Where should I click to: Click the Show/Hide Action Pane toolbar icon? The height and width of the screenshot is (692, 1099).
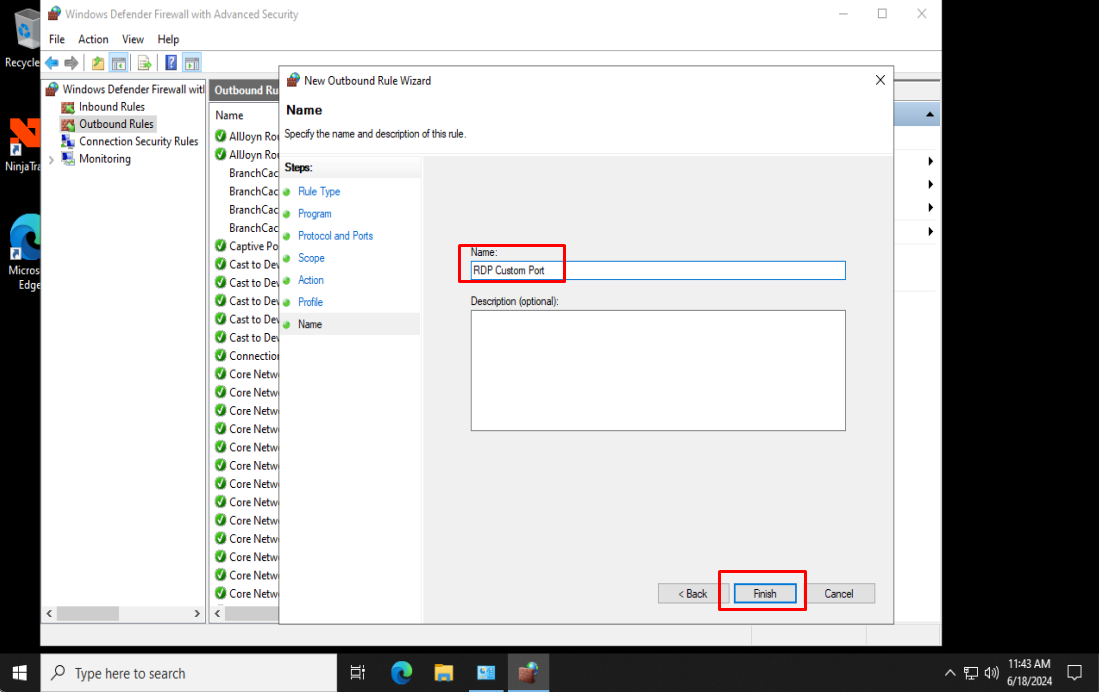click(192, 63)
